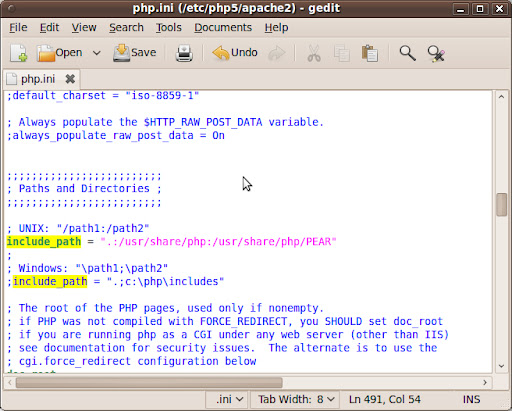The image size is (512, 411).
Task: Click the vertical scrollbar down arrow
Action: pyautogui.click(x=501, y=366)
